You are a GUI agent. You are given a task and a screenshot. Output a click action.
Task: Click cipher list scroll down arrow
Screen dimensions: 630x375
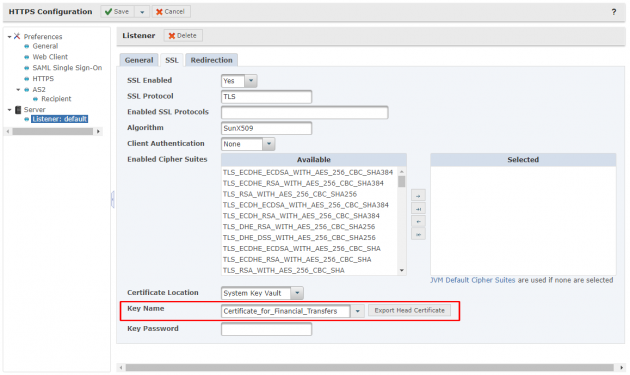[x=402, y=270]
